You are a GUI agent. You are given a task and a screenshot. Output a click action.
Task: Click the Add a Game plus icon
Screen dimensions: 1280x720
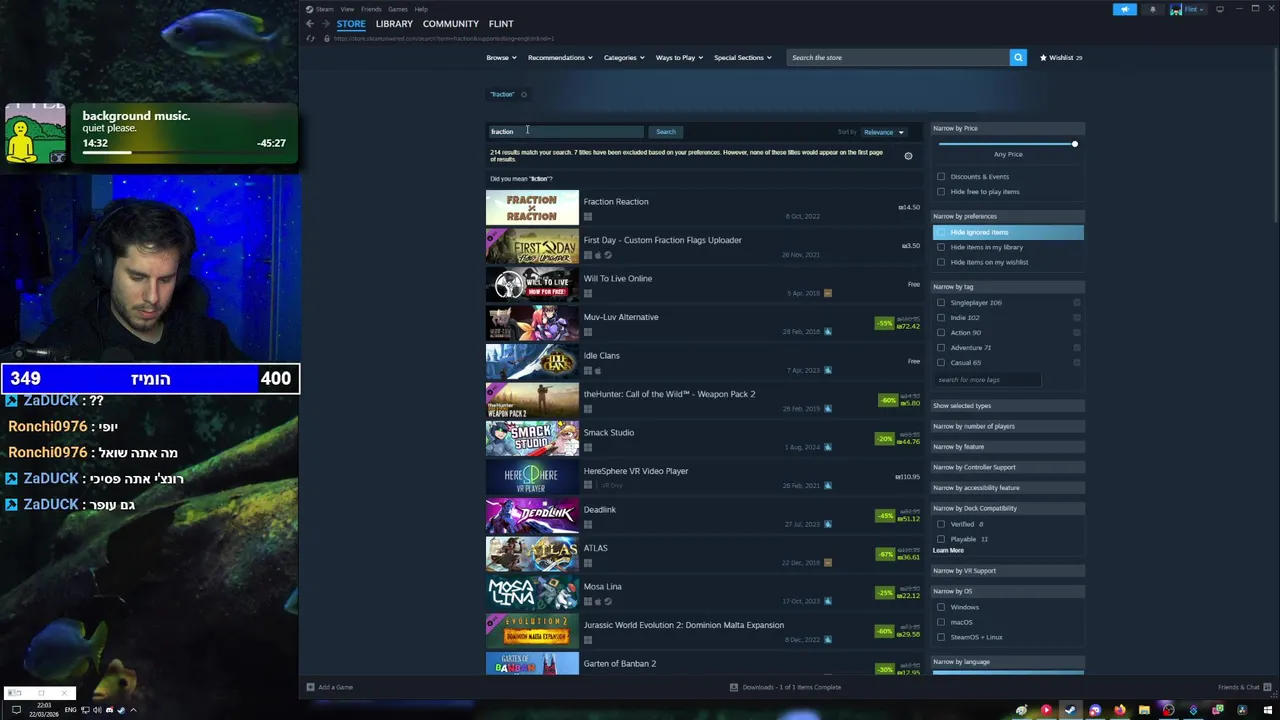[x=310, y=687]
